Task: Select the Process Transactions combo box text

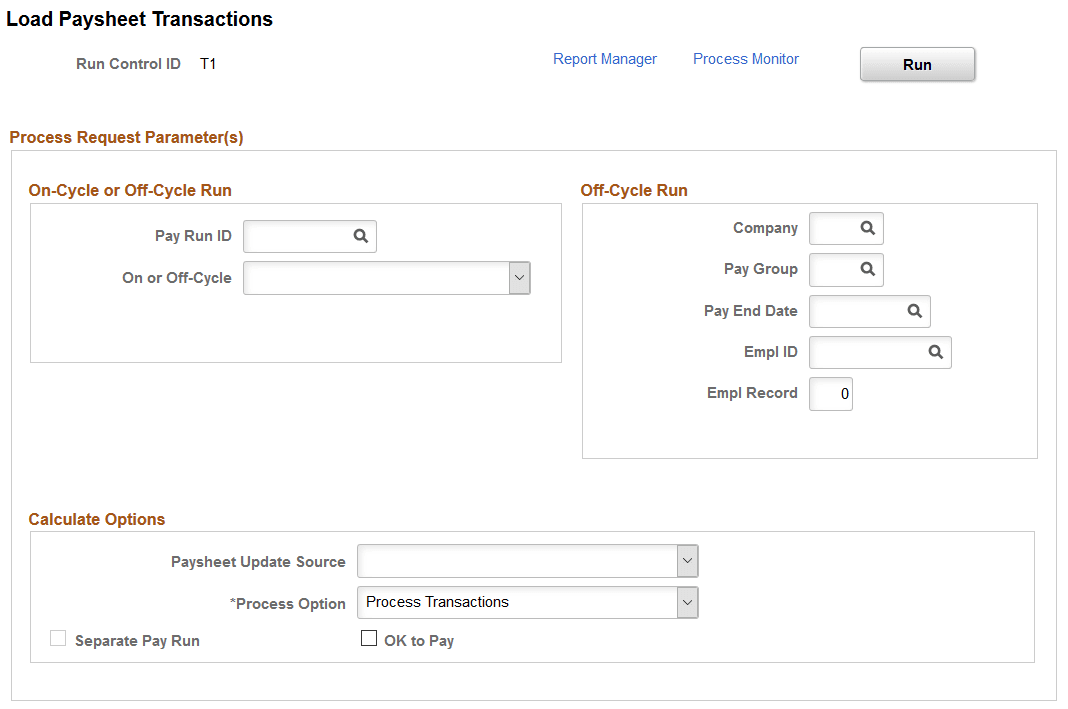Action: tap(520, 602)
